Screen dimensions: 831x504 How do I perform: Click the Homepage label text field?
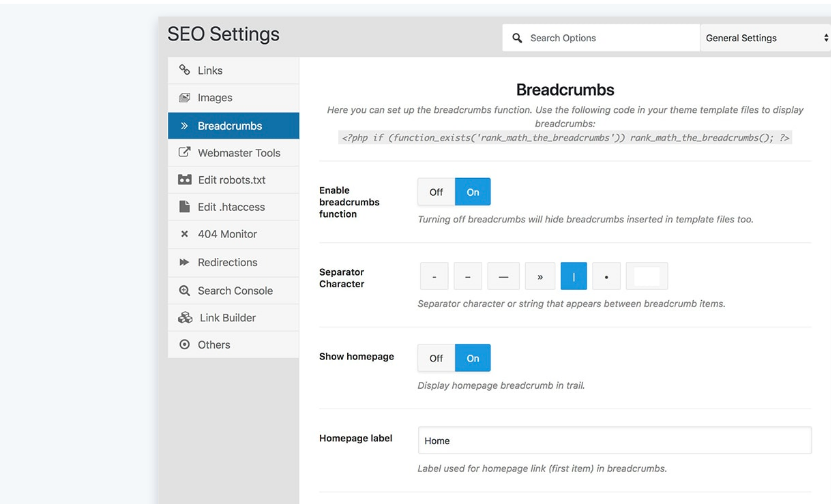[615, 440]
